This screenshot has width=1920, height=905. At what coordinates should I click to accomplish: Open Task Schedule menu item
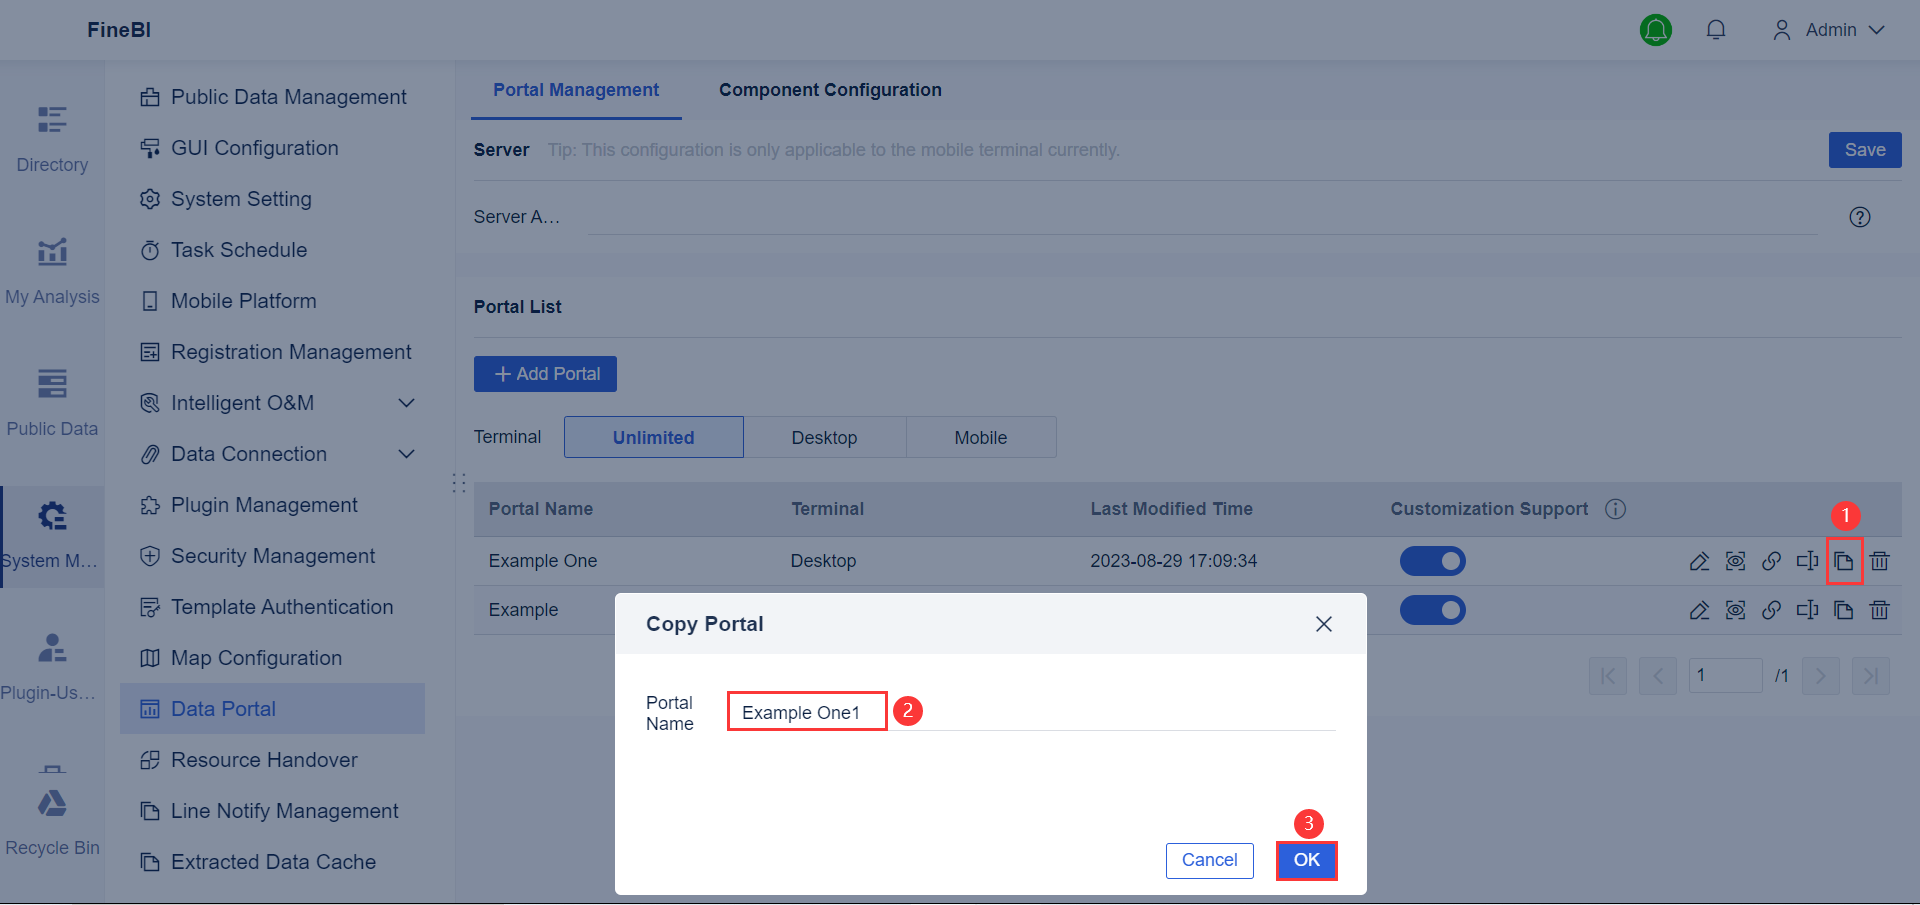tap(272, 250)
